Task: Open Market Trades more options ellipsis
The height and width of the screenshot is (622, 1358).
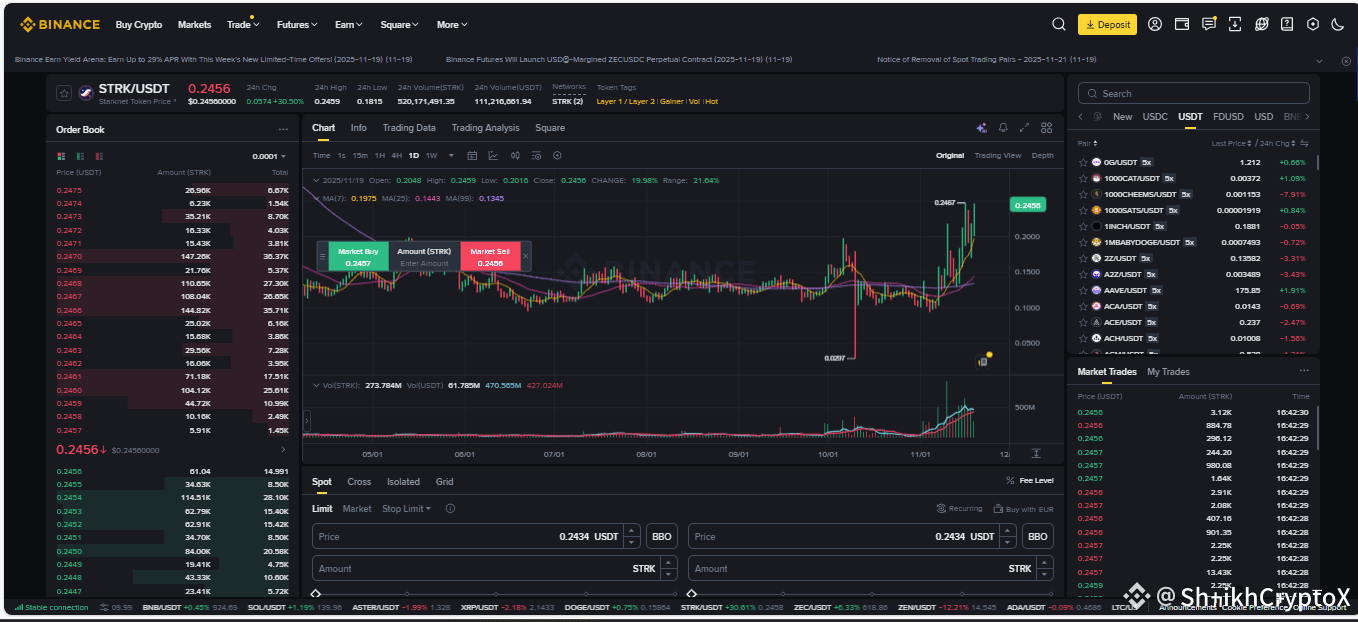Action: (1303, 371)
